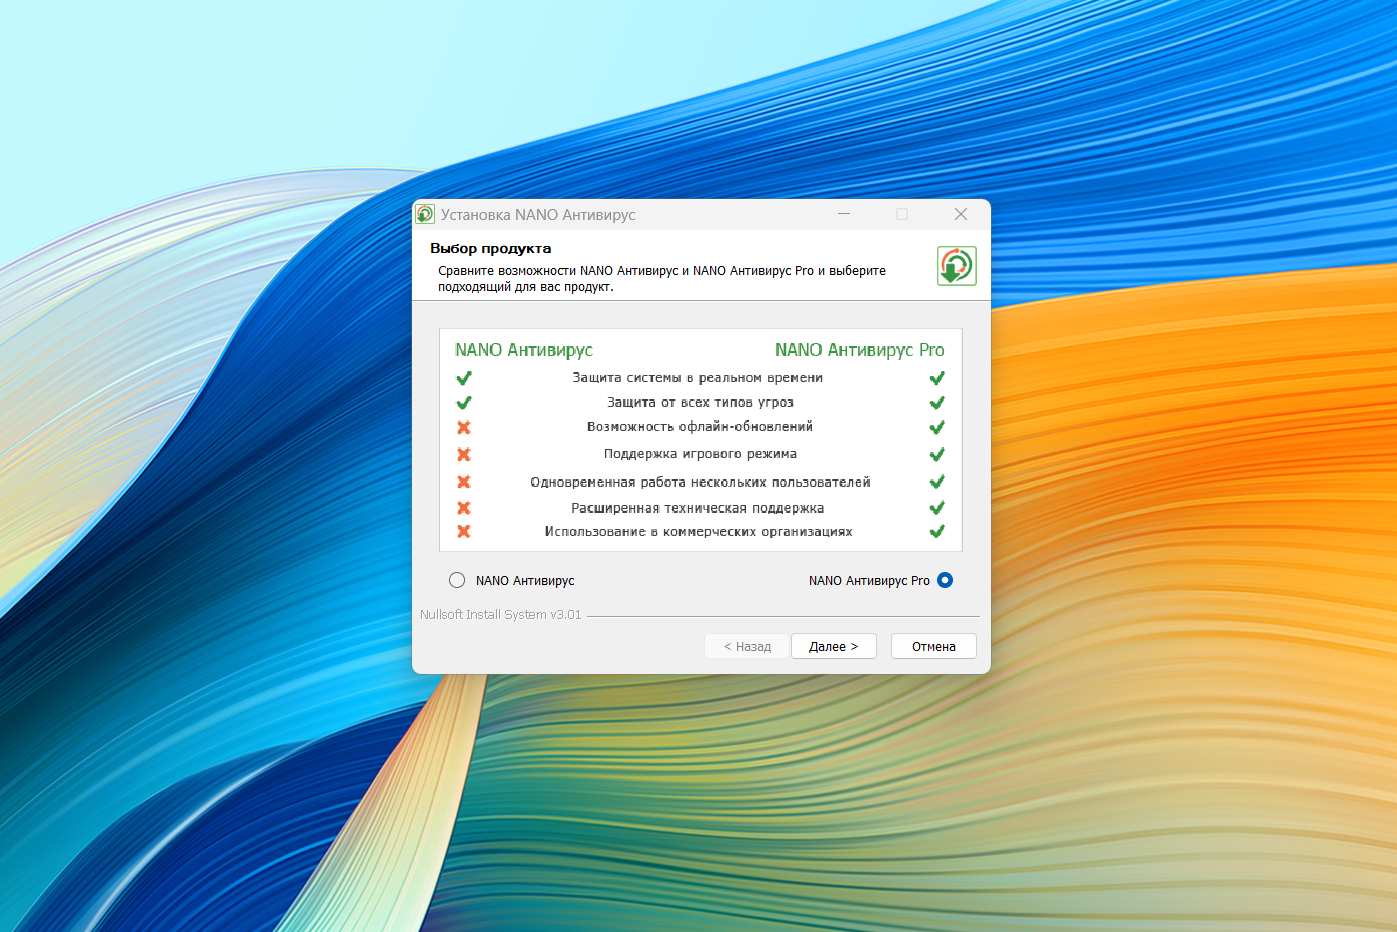Click the NANO Антивирус icon in the title bar
The width and height of the screenshot is (1397, 932).
click(x=425, y=214)
